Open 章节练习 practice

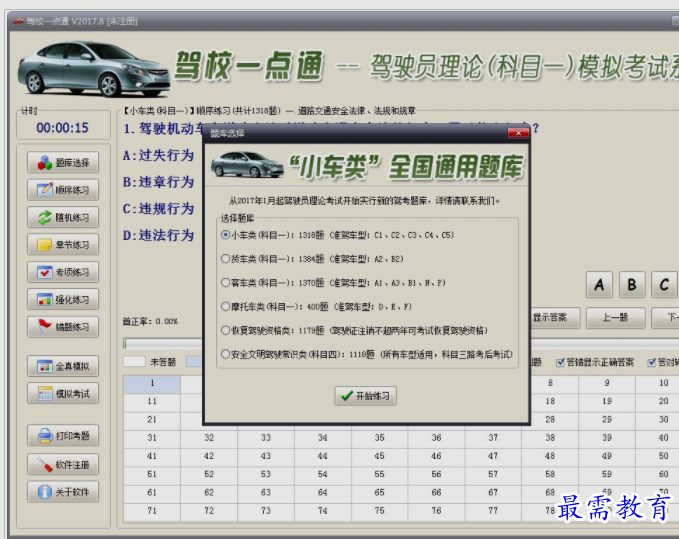[63, 245]
